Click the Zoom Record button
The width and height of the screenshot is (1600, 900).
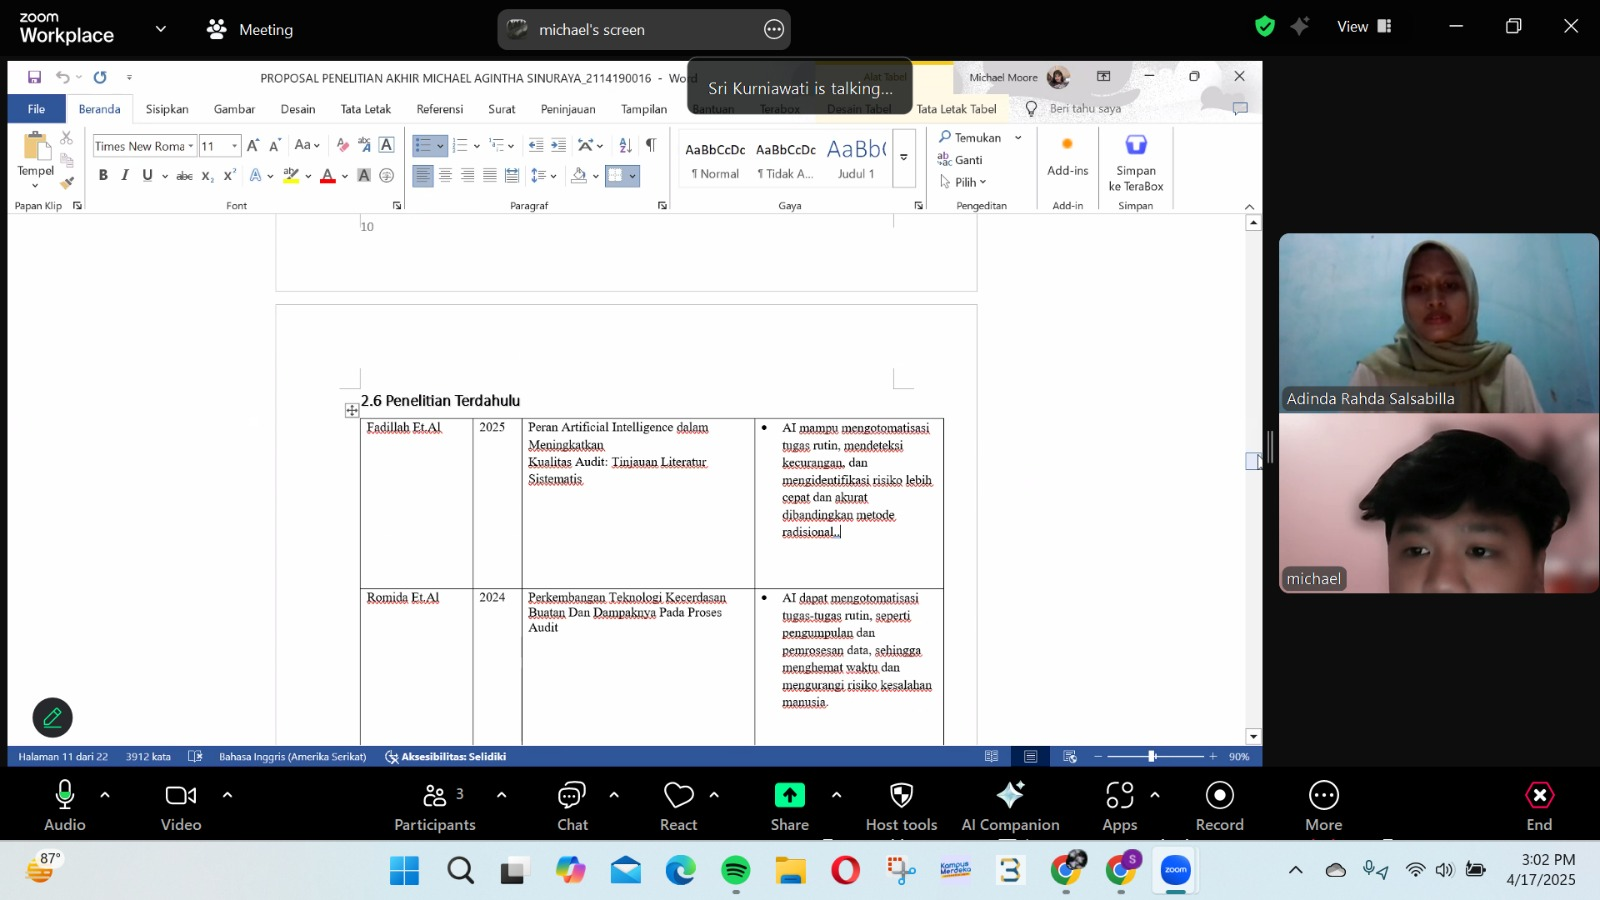click(1220, 806)
